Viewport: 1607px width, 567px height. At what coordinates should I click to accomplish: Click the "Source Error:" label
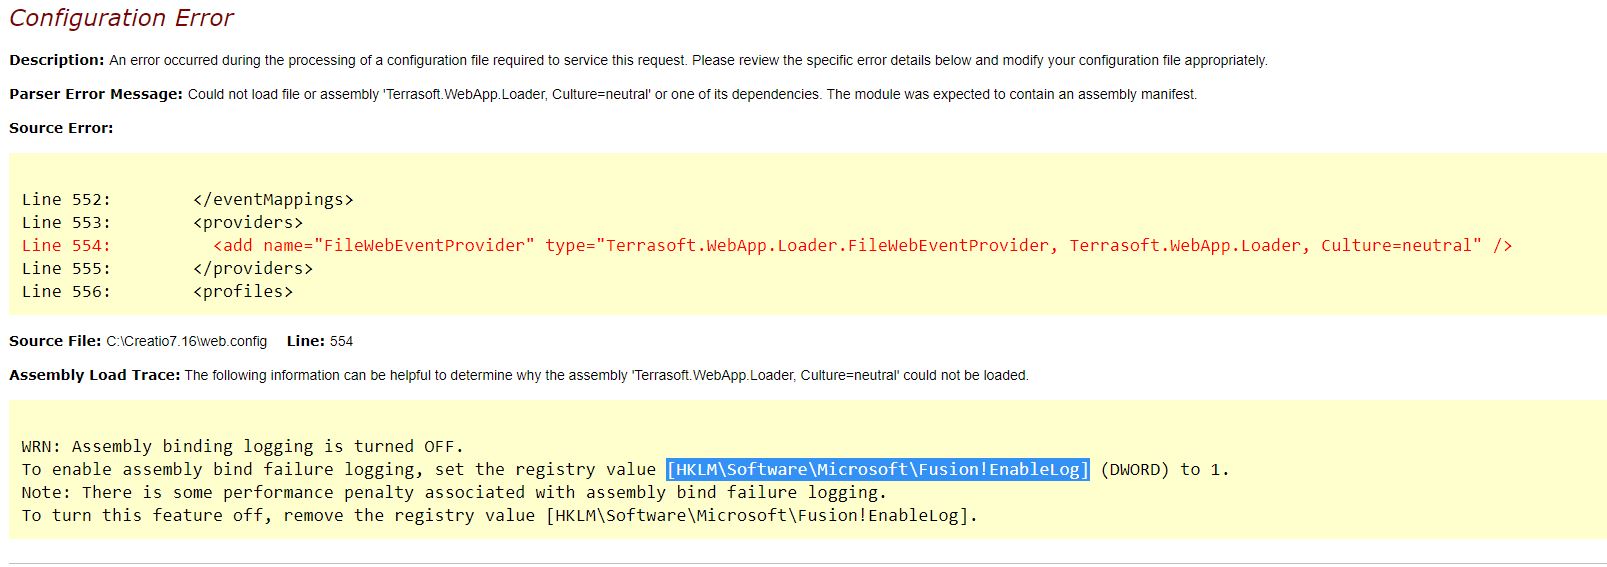pyautogui.click(x=61, y=128)
